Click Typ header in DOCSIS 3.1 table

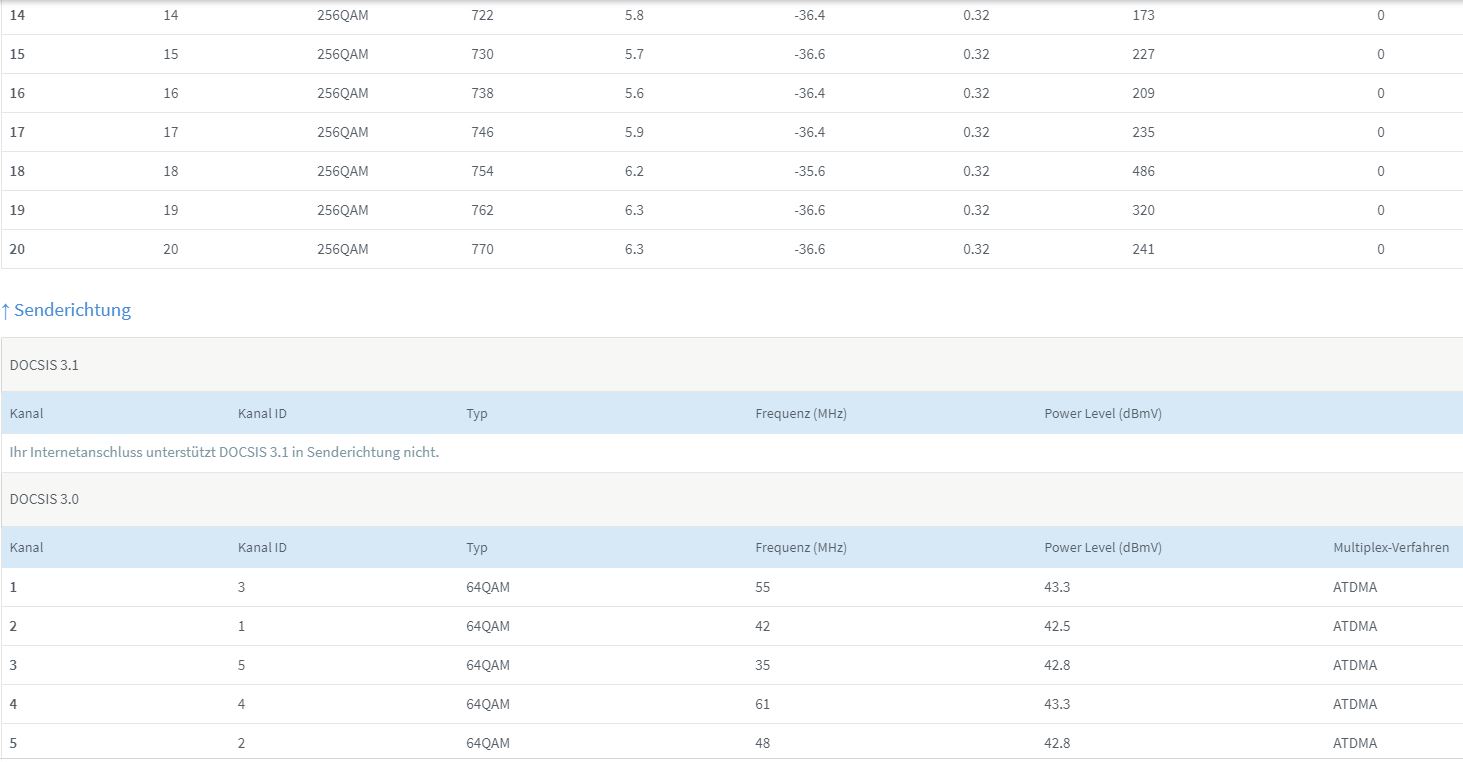pyautogui.click(x=477, y=414)
